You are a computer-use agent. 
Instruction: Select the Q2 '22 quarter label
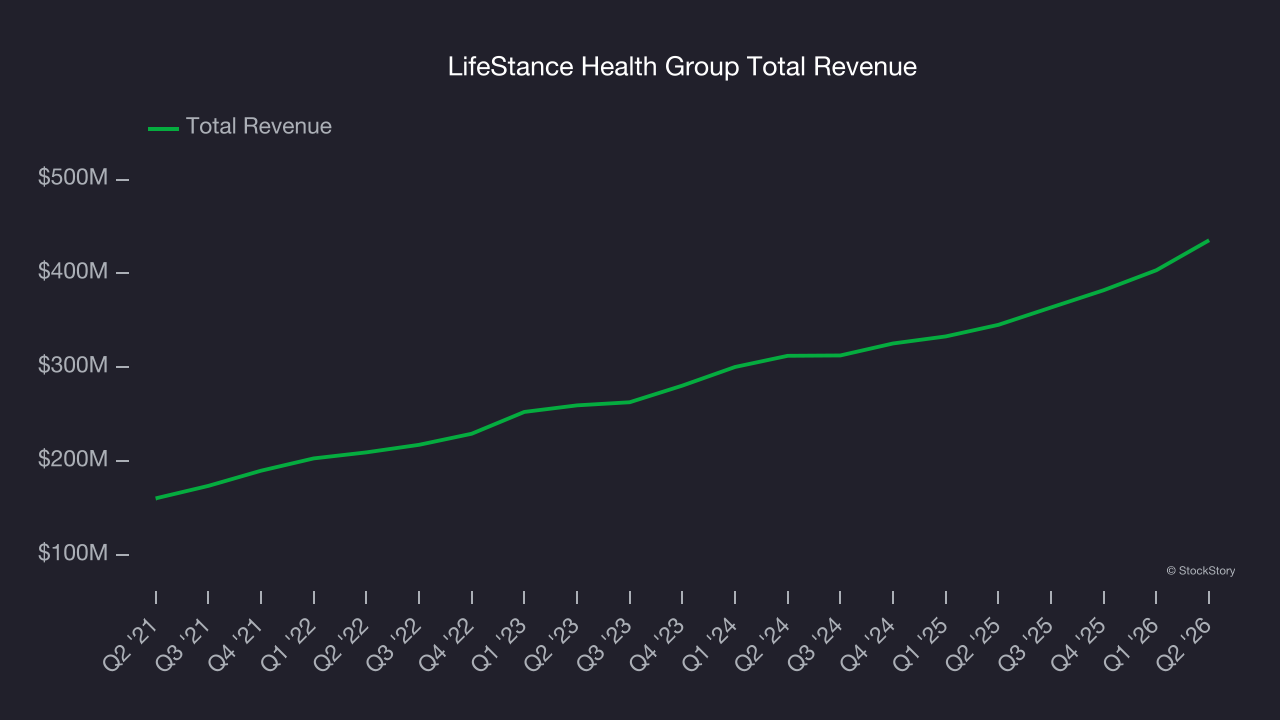click(x=342, y=643)
